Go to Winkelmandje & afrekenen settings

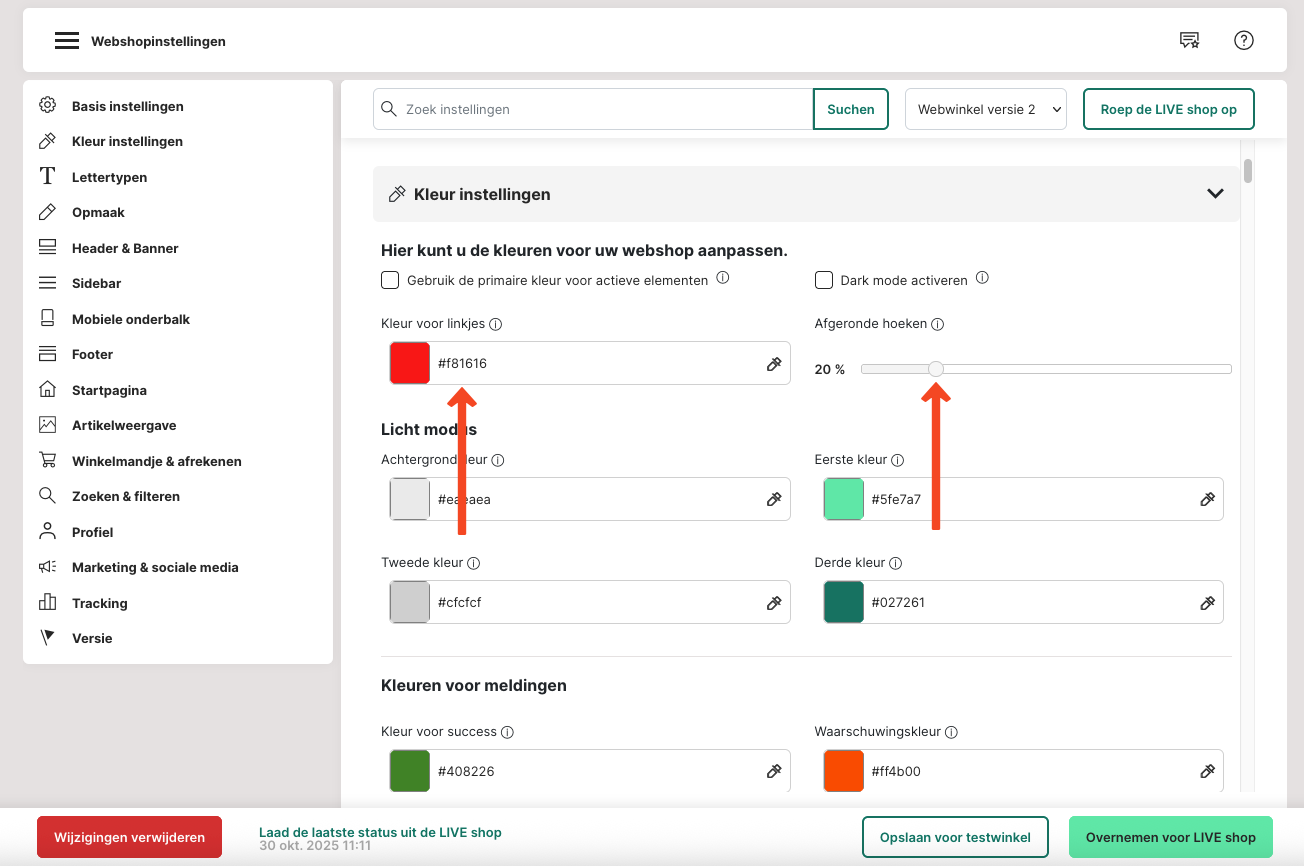click(x=156, y=461)
